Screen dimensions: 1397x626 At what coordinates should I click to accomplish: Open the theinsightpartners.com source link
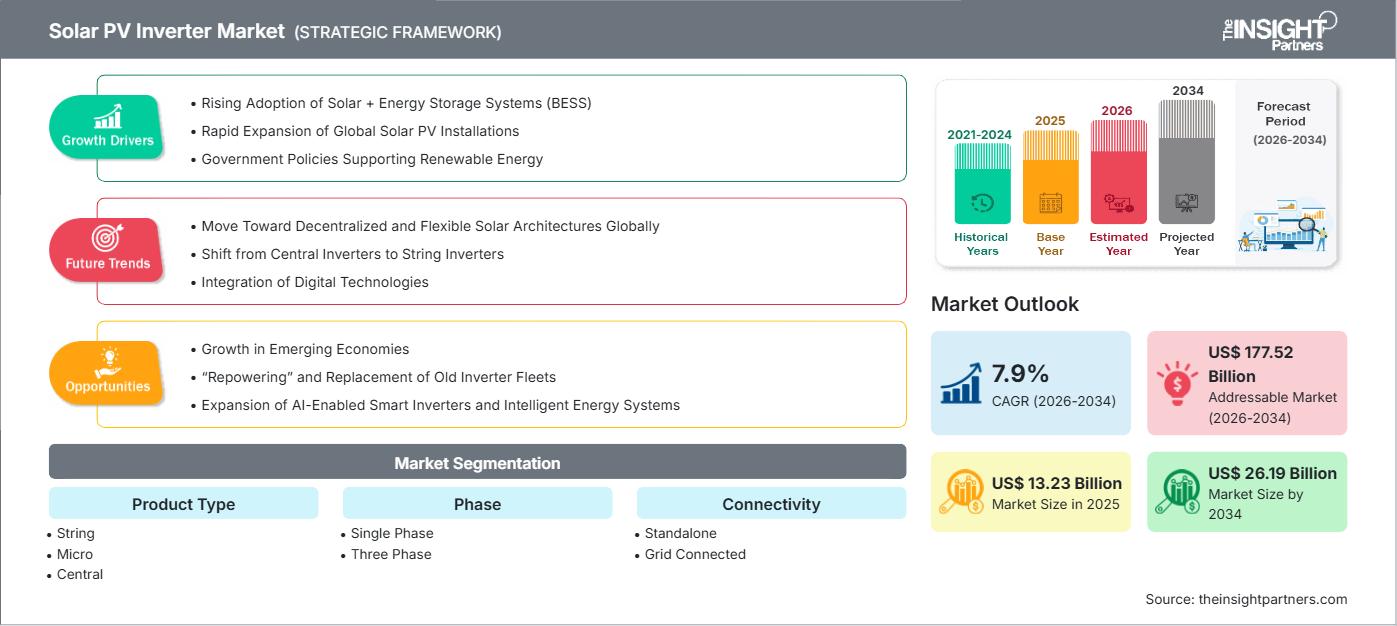pos(1272,599)
